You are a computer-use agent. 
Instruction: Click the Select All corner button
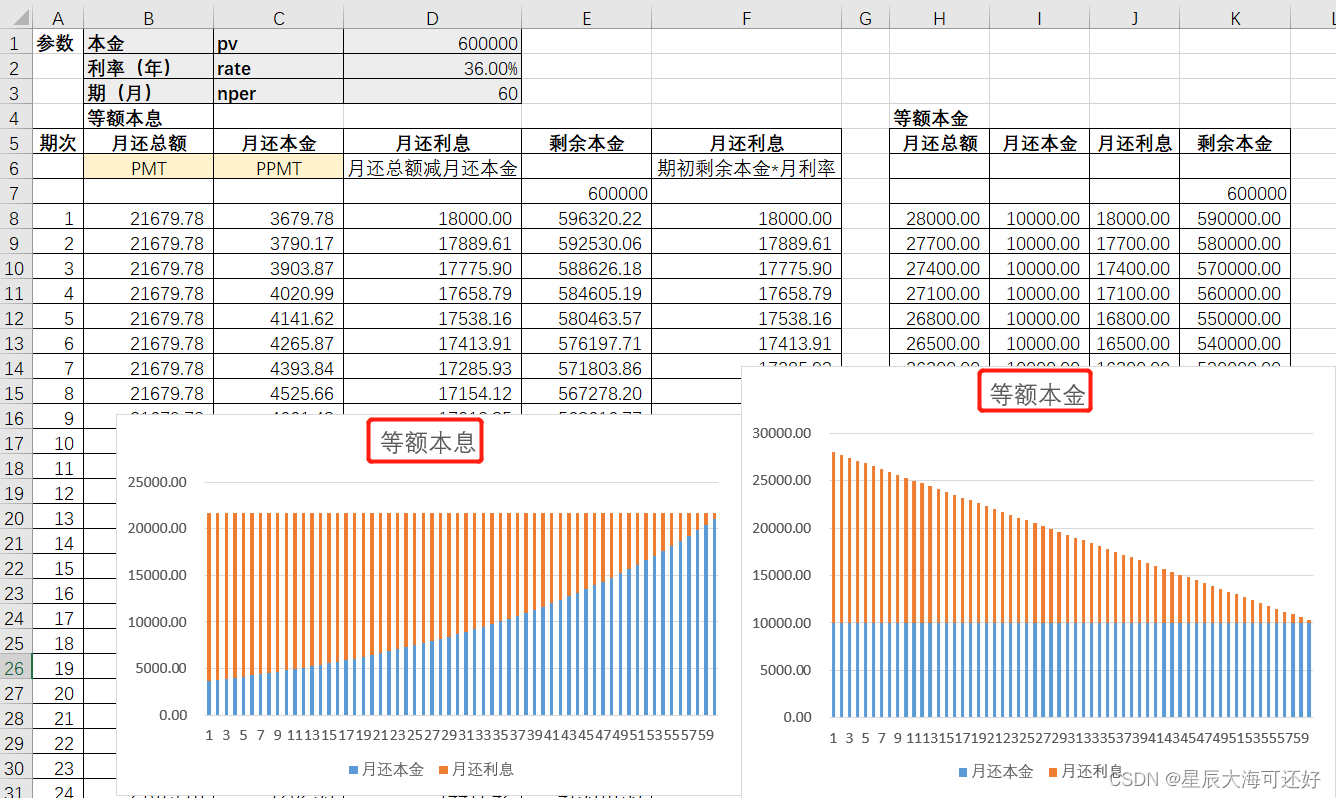[16, 17]
